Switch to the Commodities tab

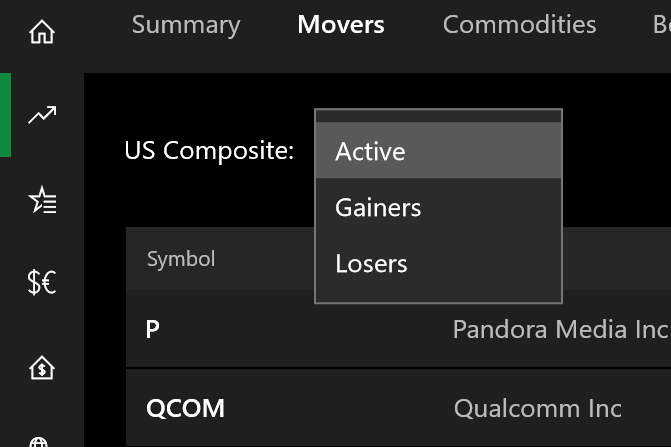(520, 25)
